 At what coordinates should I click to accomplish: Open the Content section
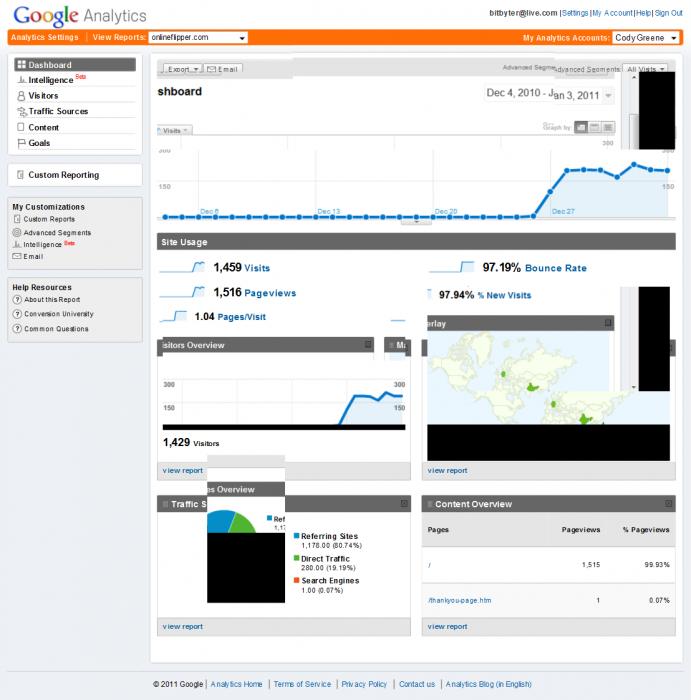43,127
